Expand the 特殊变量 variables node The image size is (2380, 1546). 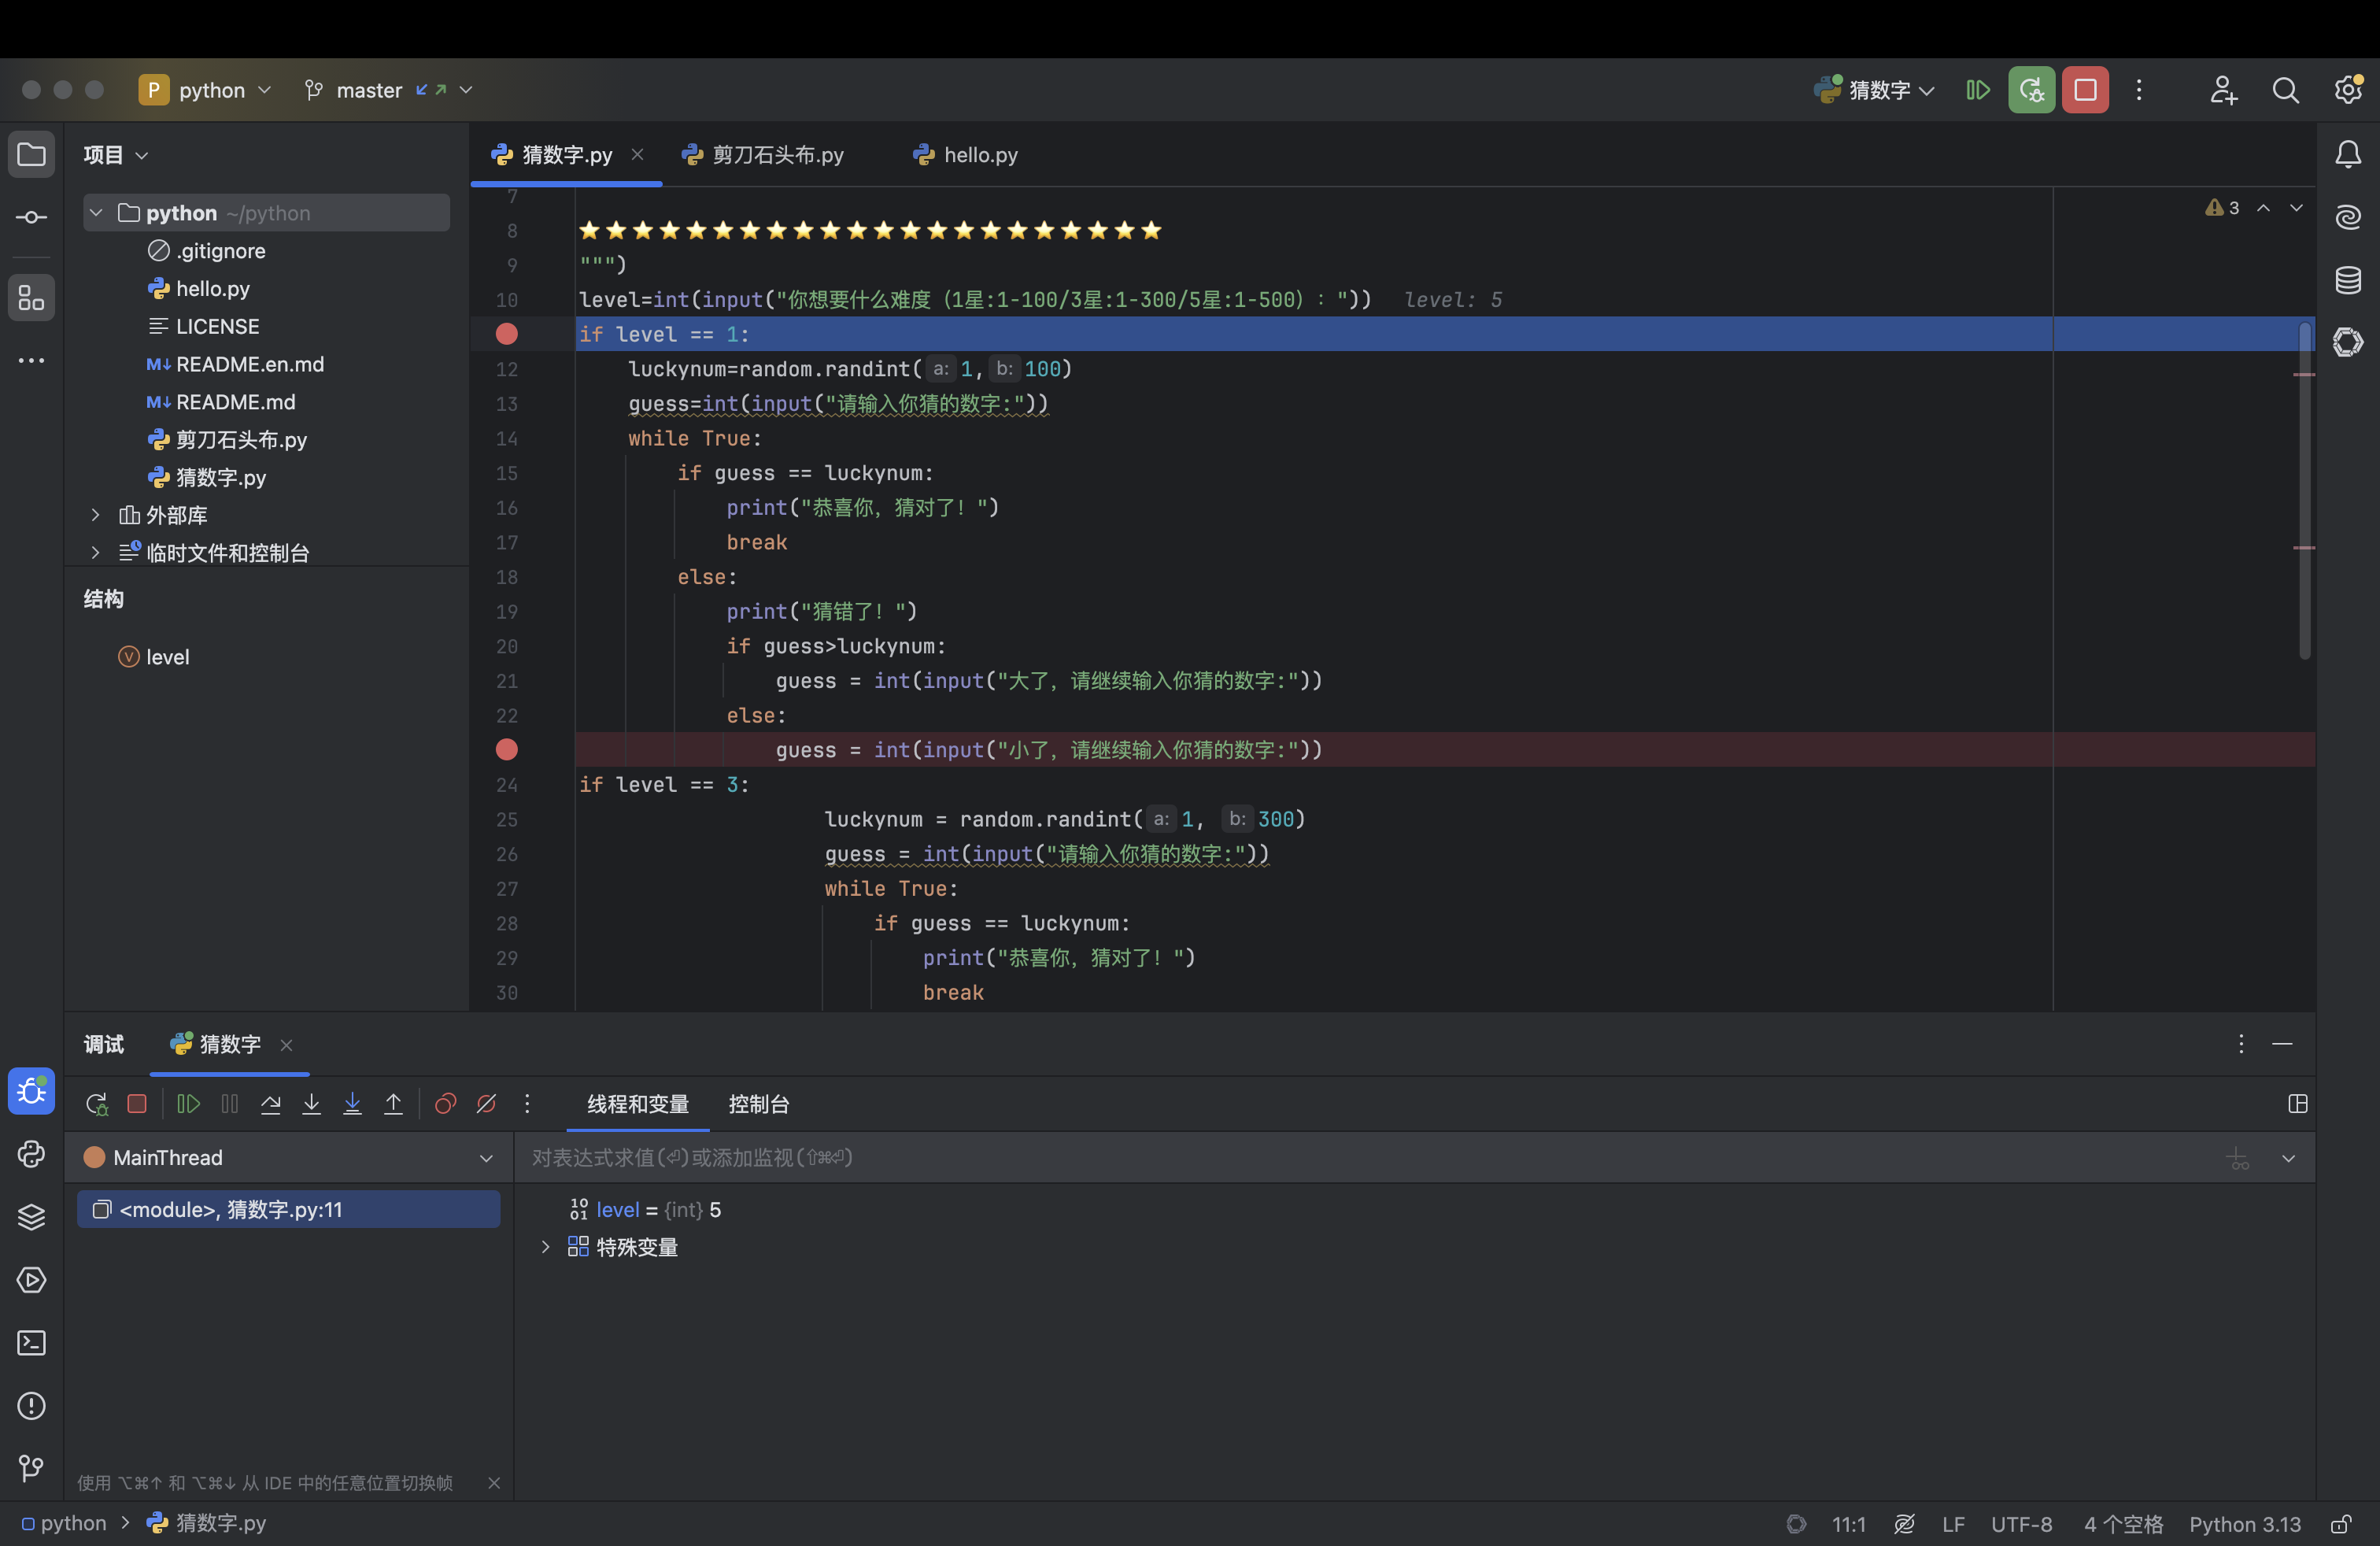point(545,1247)
